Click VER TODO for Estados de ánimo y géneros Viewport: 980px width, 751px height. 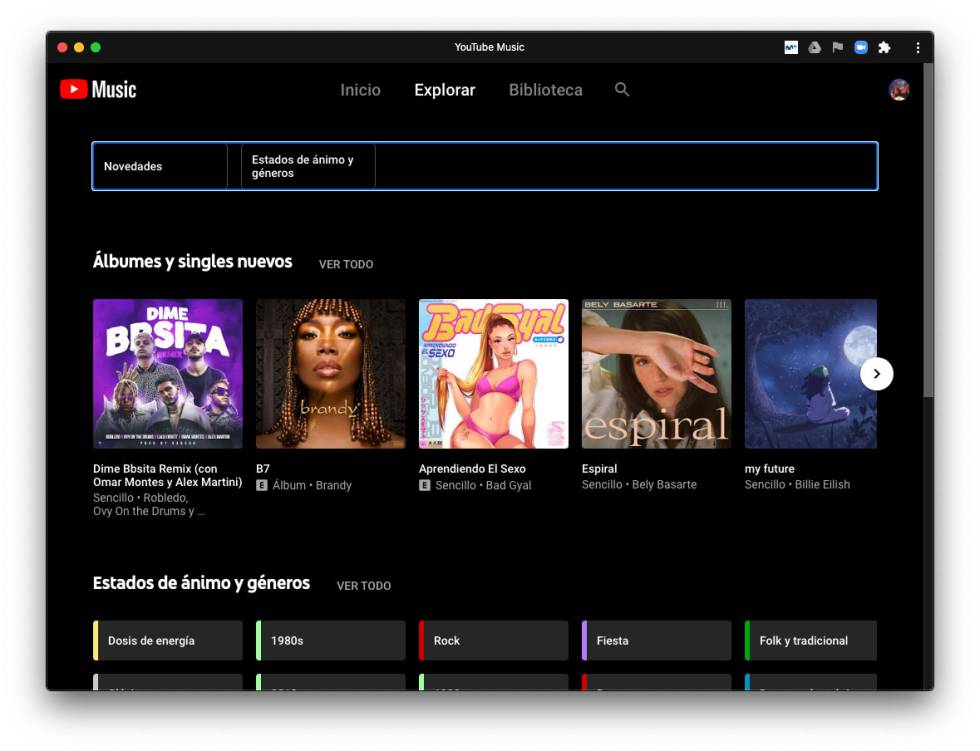tap(364, 586)
